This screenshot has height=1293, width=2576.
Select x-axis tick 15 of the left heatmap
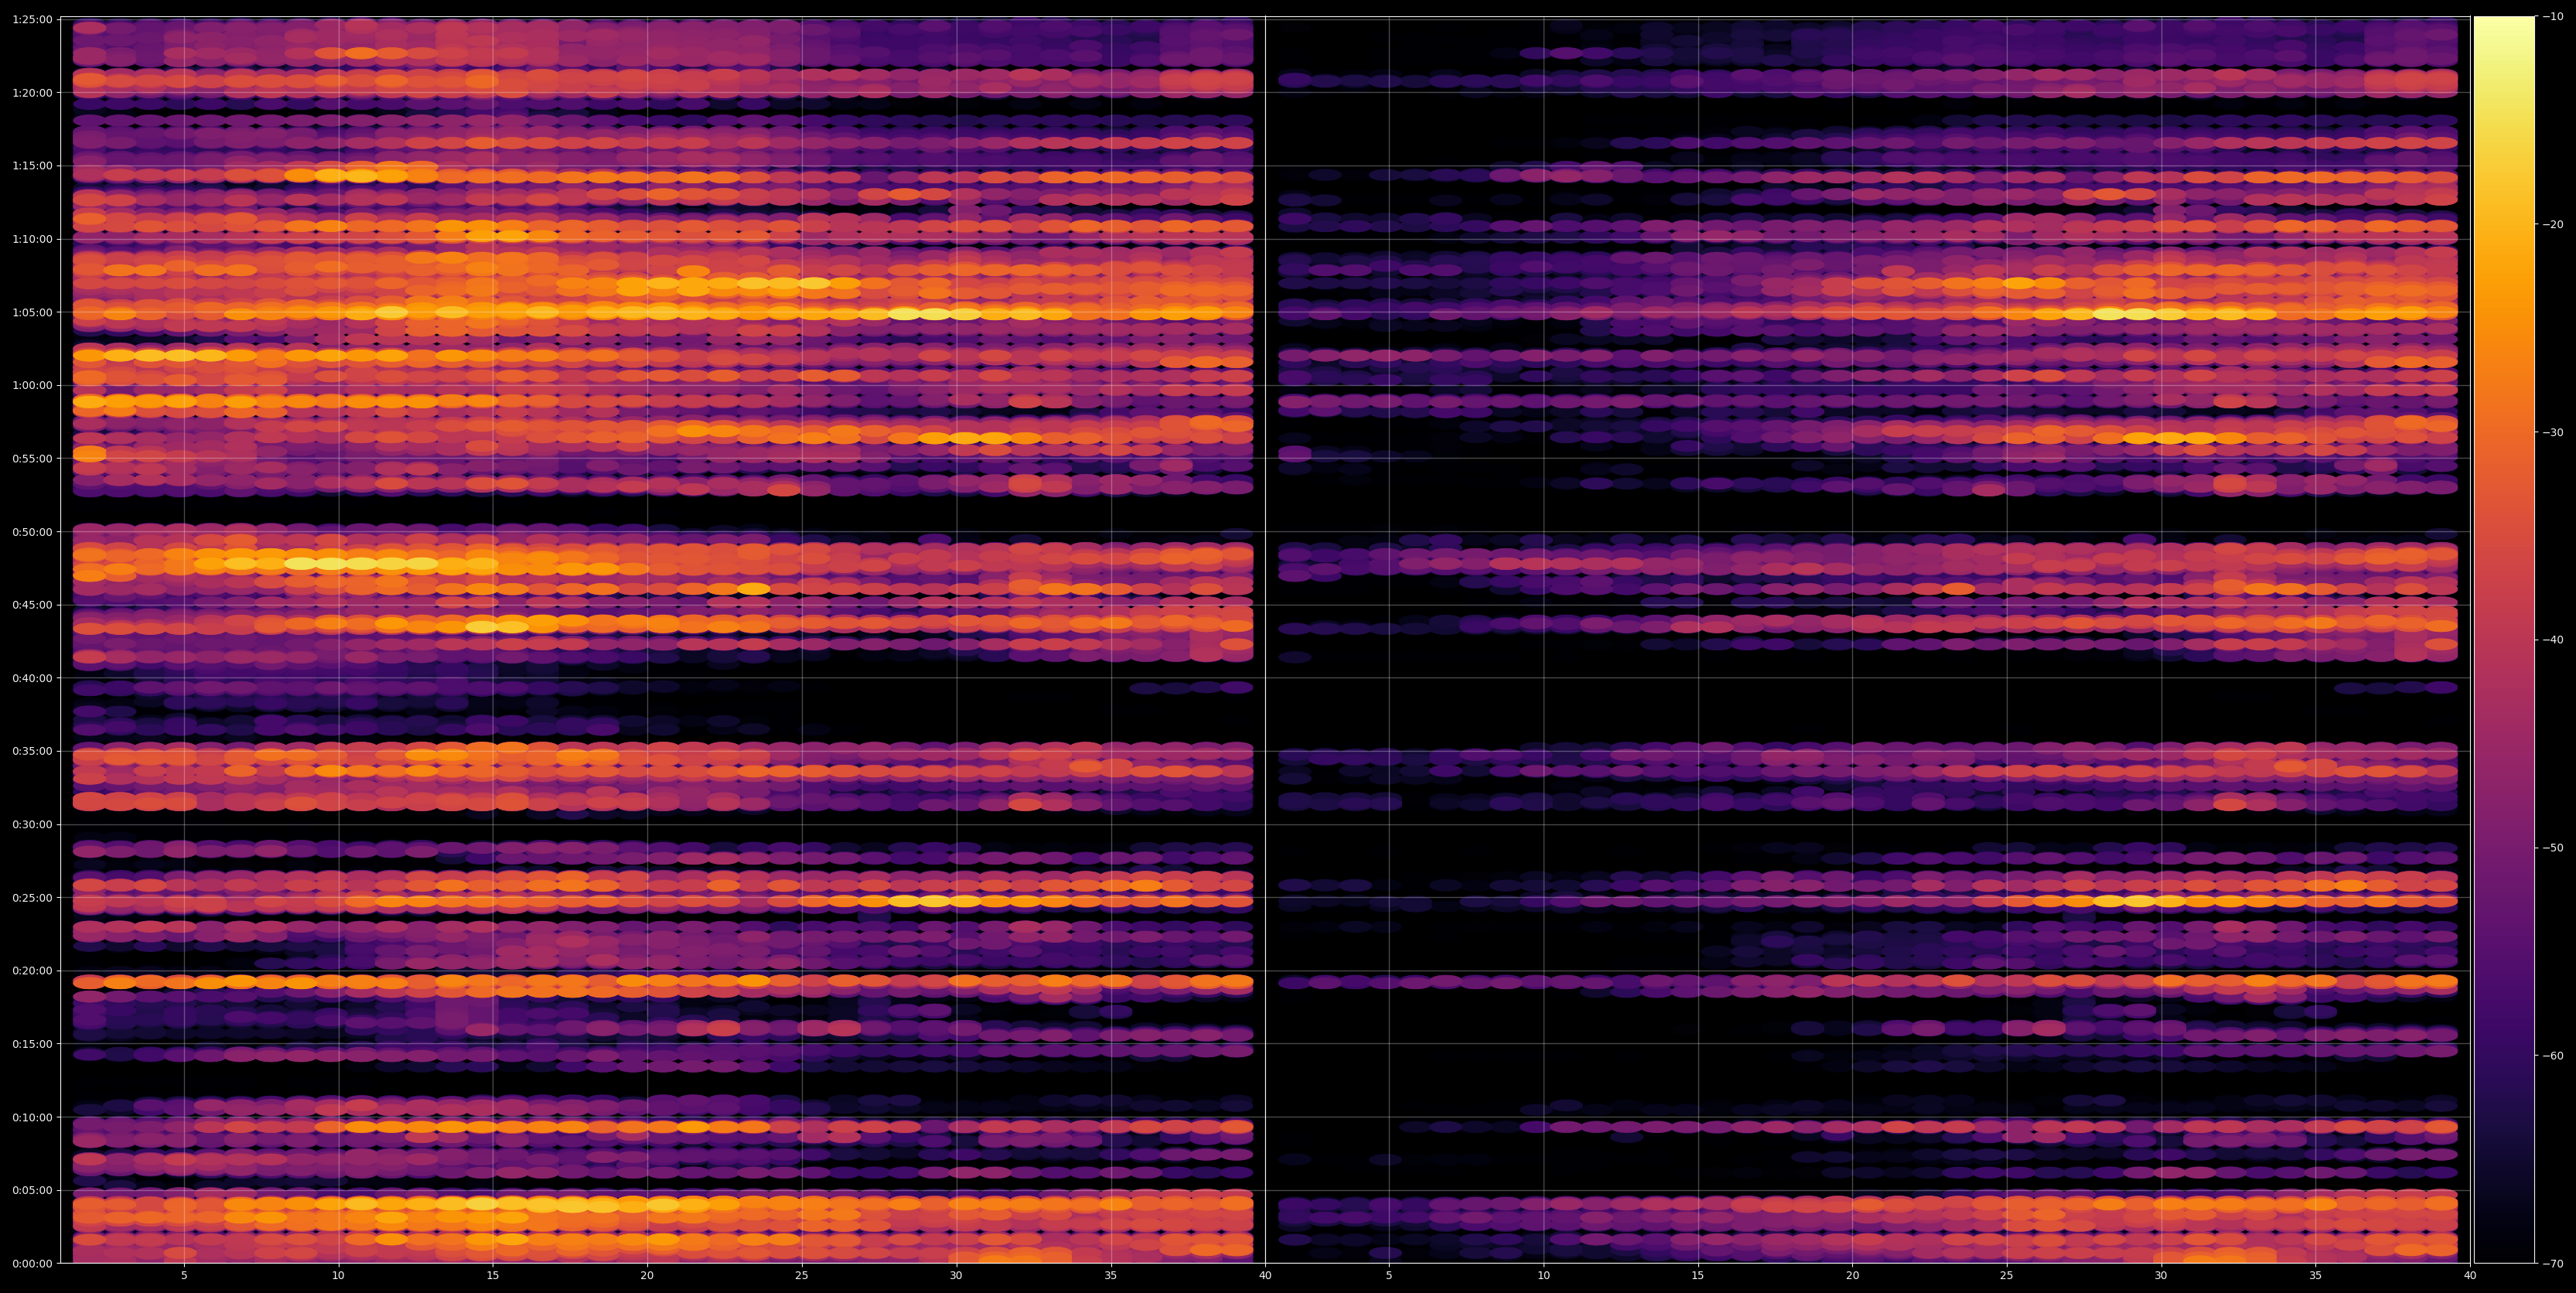coord(493,1276)
